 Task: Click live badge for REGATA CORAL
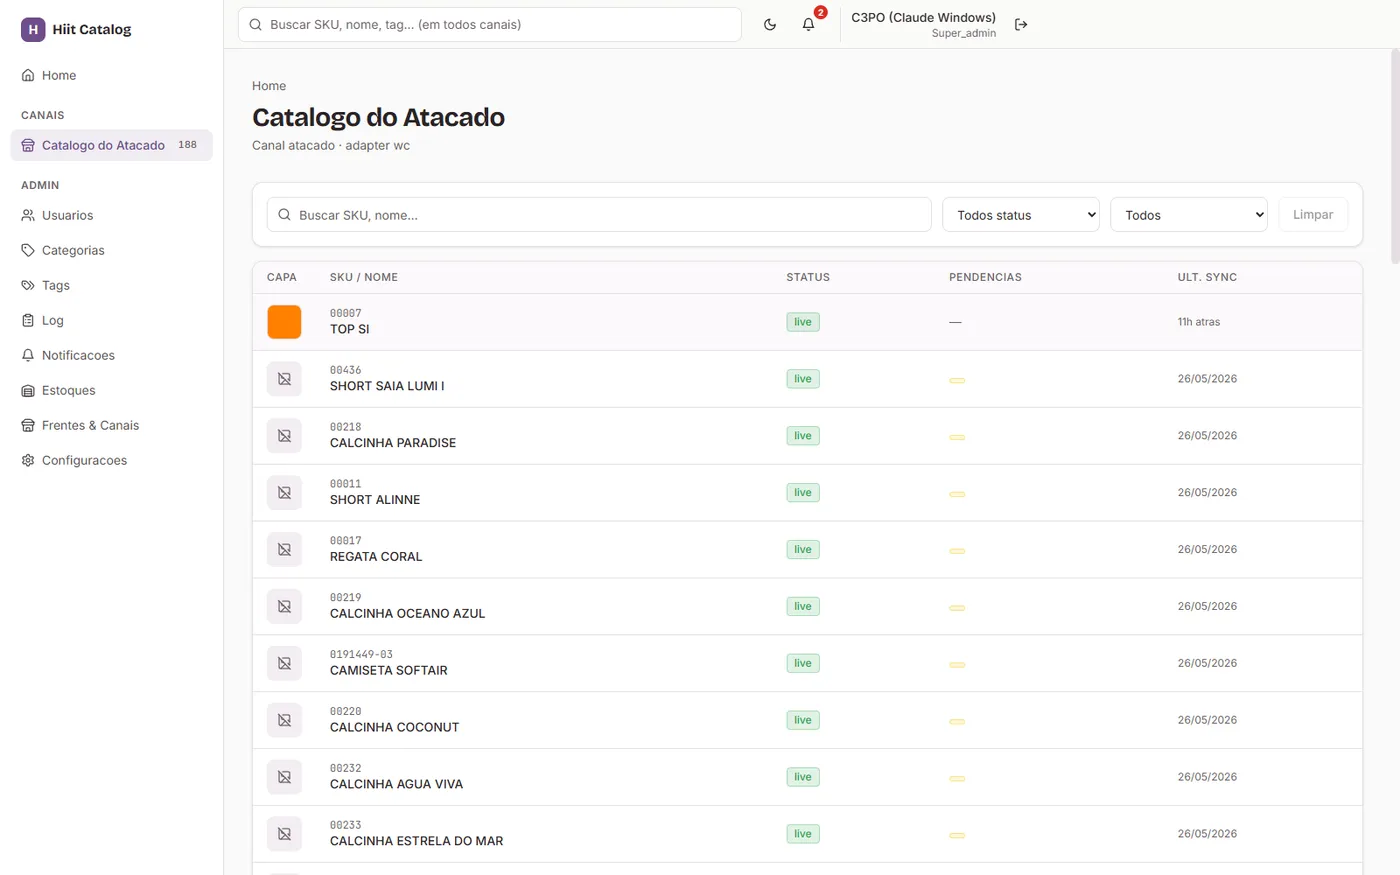coord(803,550)
